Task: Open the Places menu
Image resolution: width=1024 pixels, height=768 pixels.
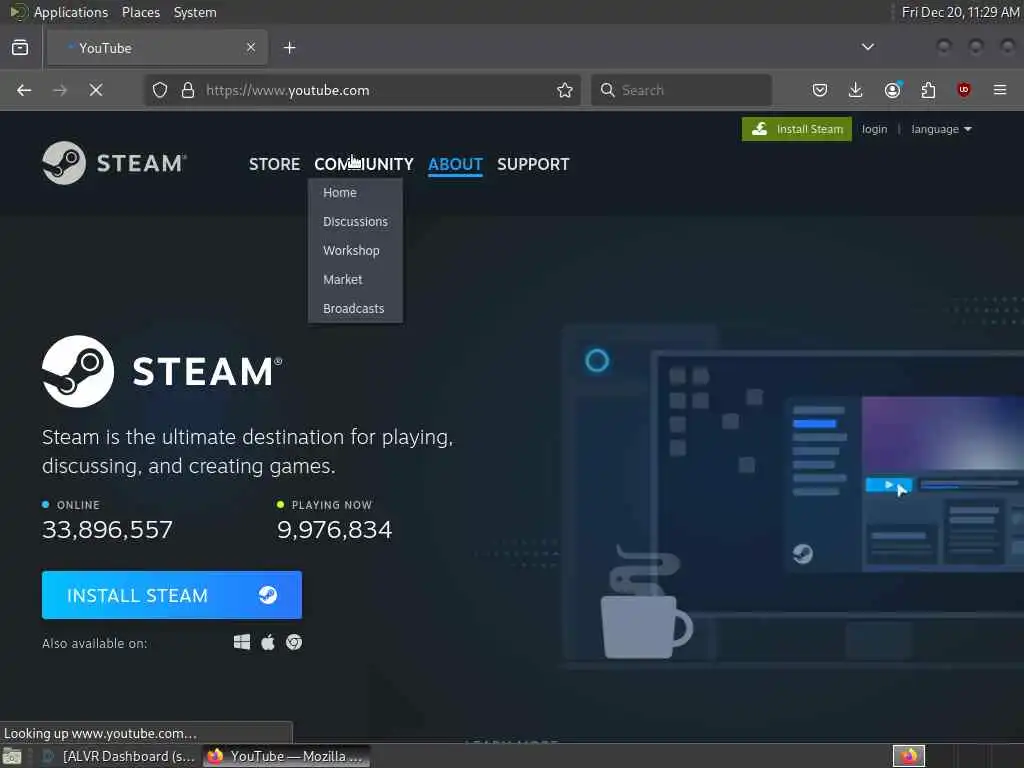Action: pos(140,12)
